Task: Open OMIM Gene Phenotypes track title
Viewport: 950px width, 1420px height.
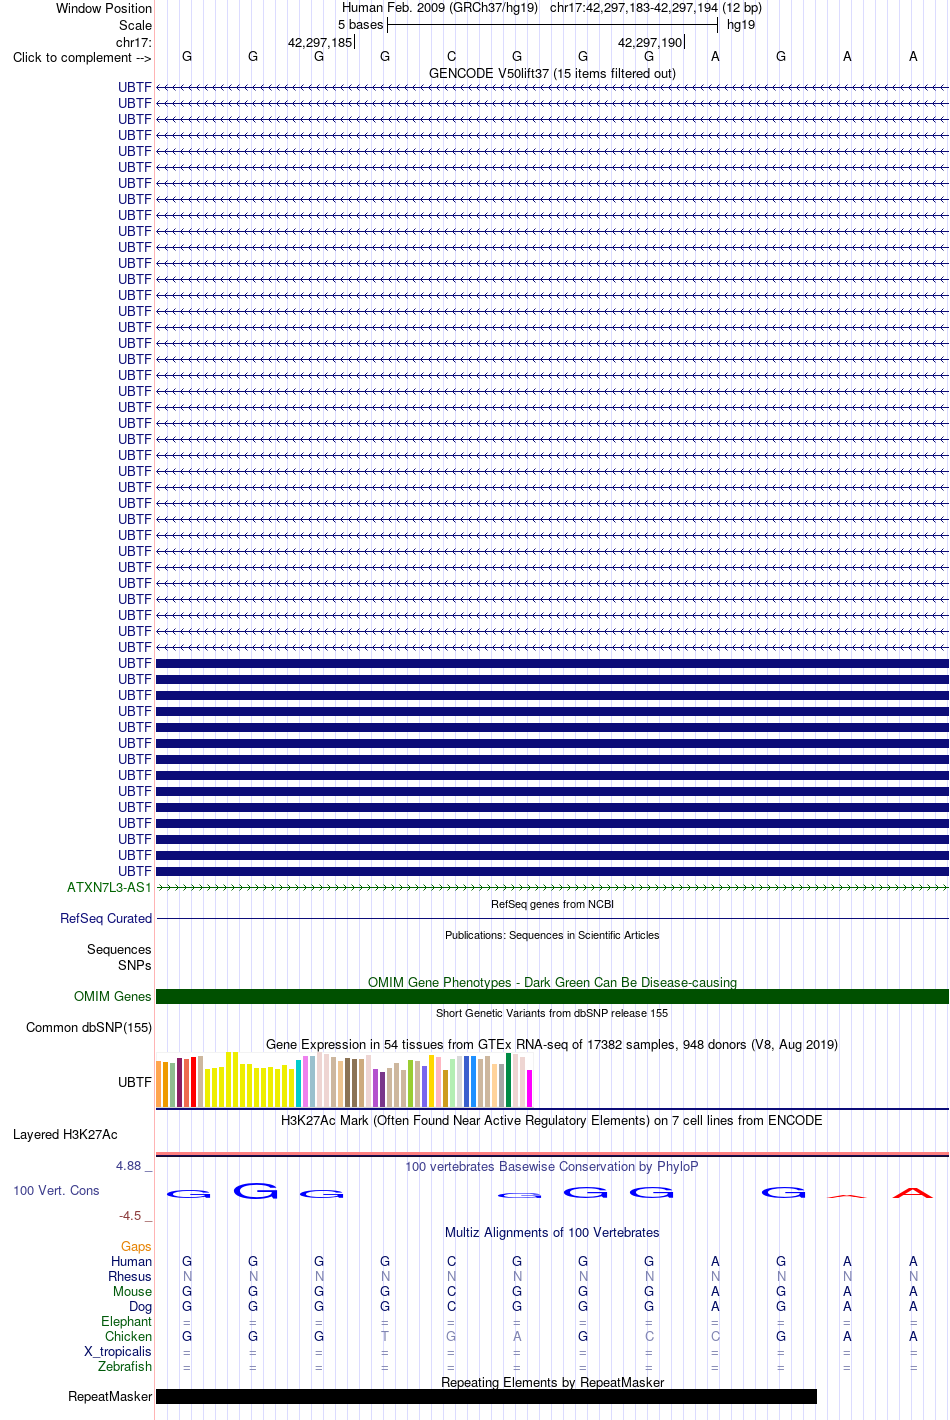Action: (552, 982)
